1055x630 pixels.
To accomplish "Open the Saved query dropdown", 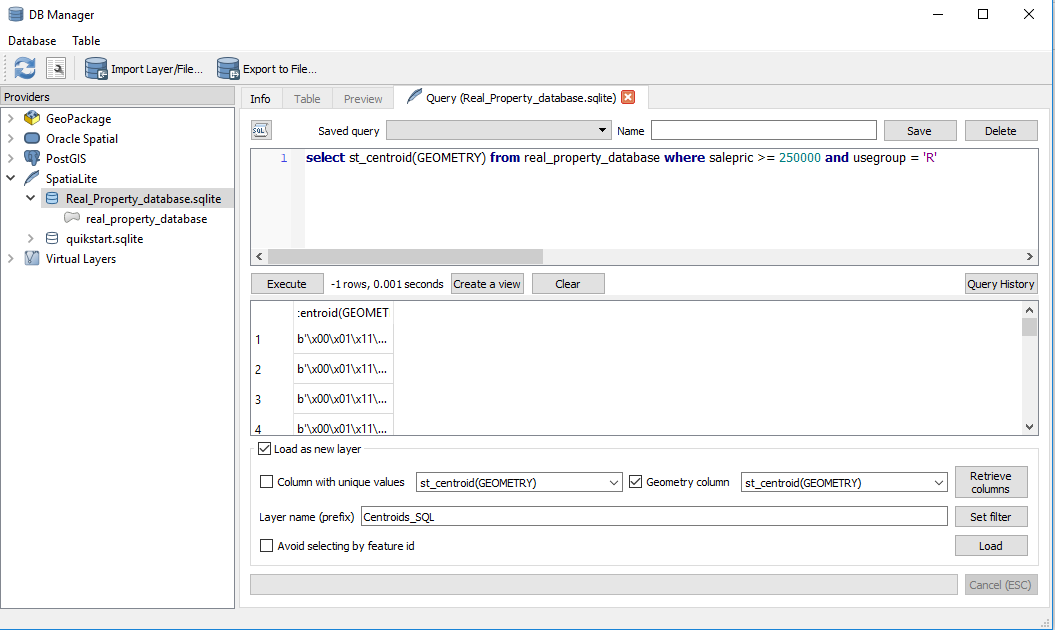I will click(499, 131).
